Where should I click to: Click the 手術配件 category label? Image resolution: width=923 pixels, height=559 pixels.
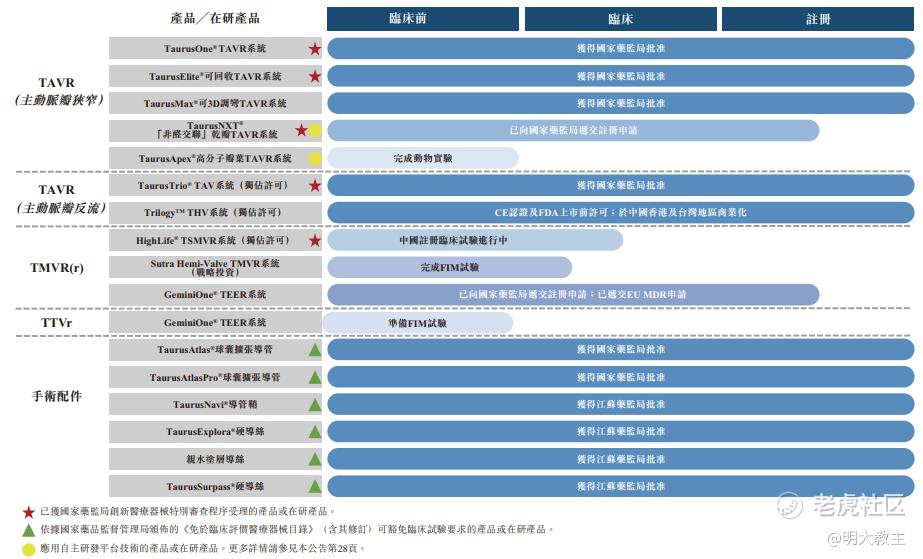tap(57, 396)
